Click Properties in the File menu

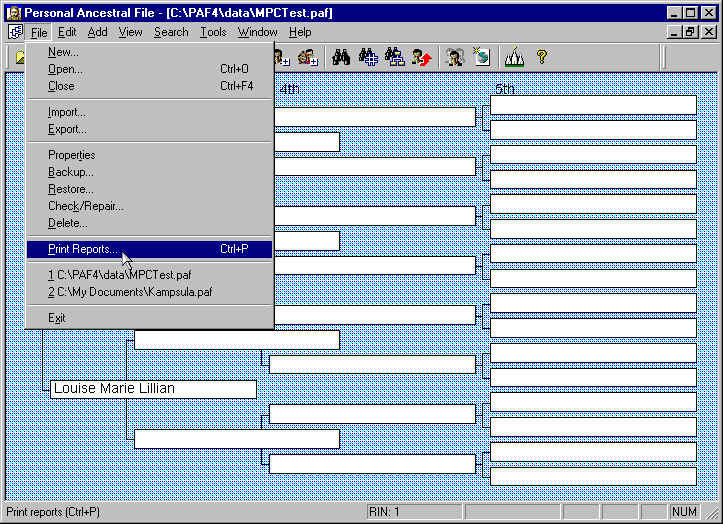coord(71,155)
